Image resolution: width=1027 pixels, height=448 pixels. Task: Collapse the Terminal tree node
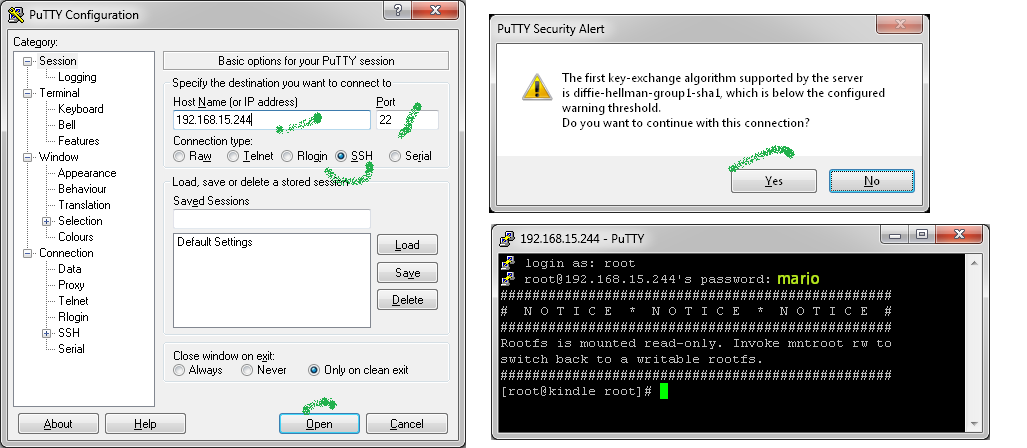click(28, 93)
